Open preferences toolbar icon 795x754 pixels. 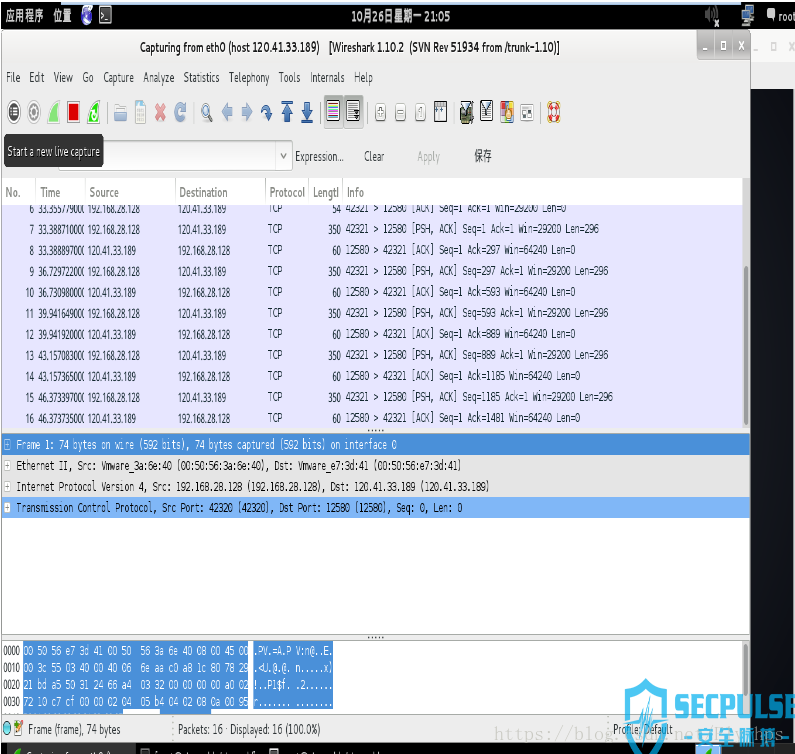coord(527,112)
